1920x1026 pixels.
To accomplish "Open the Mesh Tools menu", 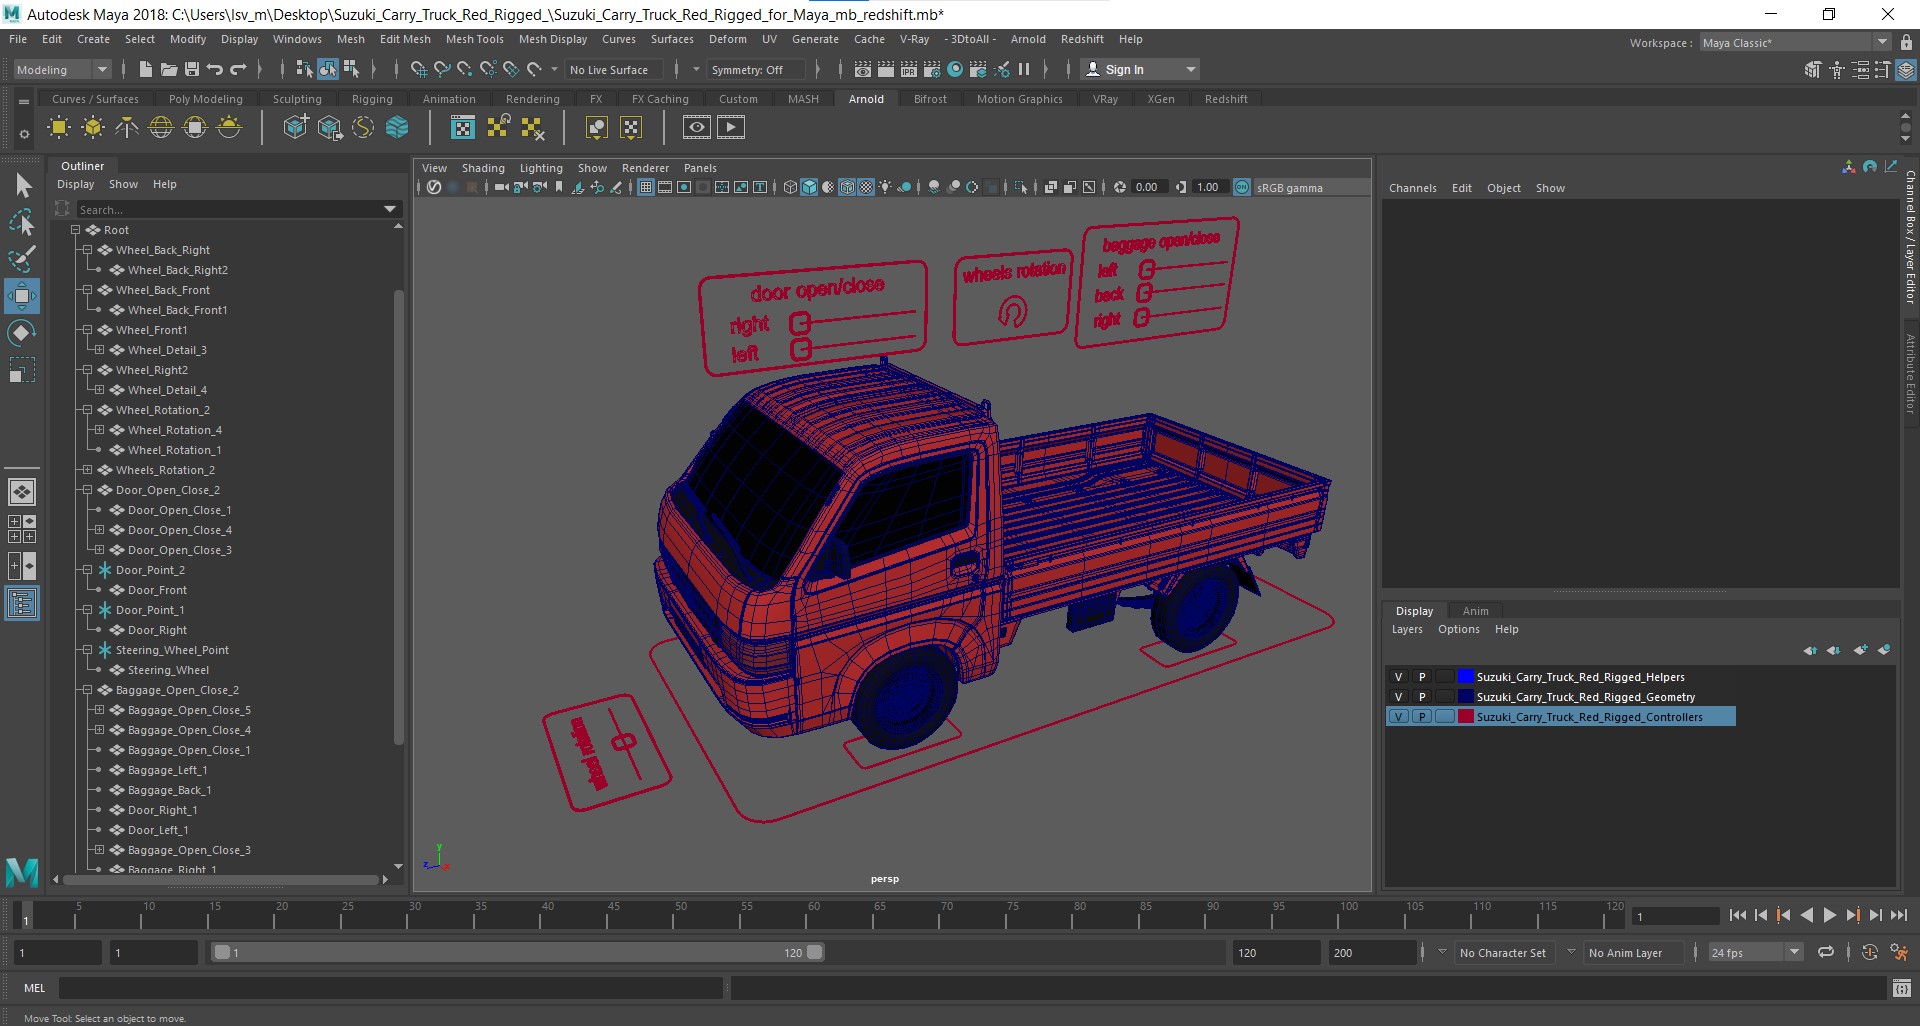I will click(474, 39).
